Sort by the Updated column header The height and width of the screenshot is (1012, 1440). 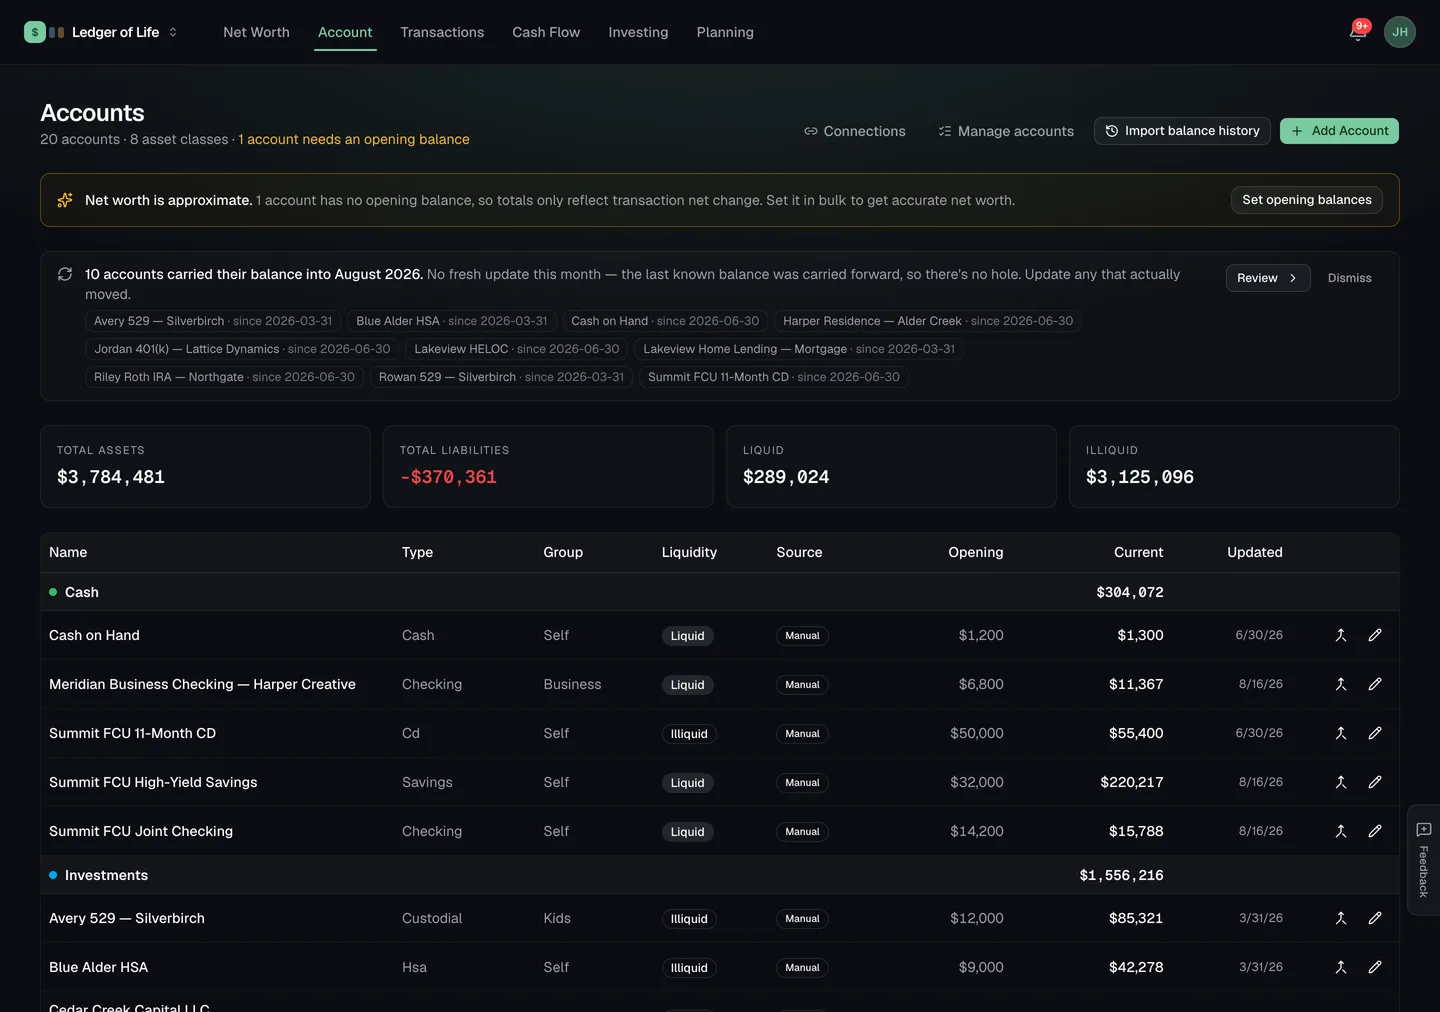point(1254,552)
